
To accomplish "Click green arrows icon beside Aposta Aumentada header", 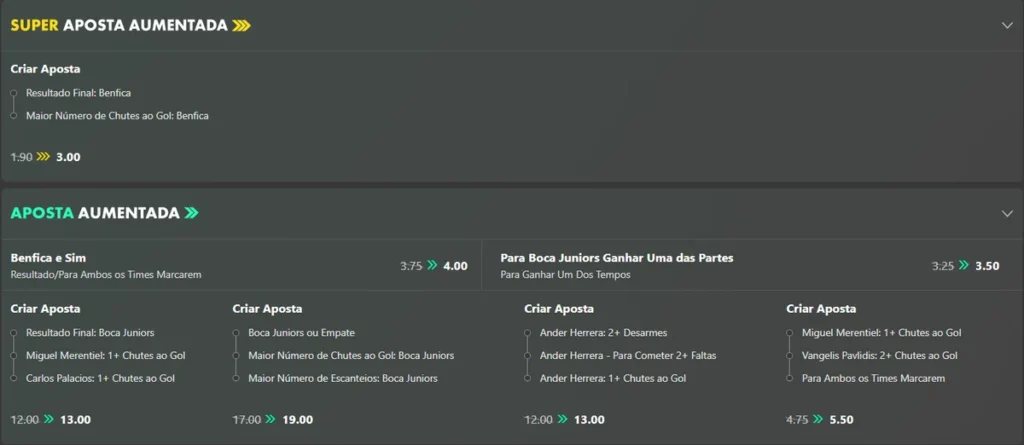I will pyautogui.click(x=191, y=213).
